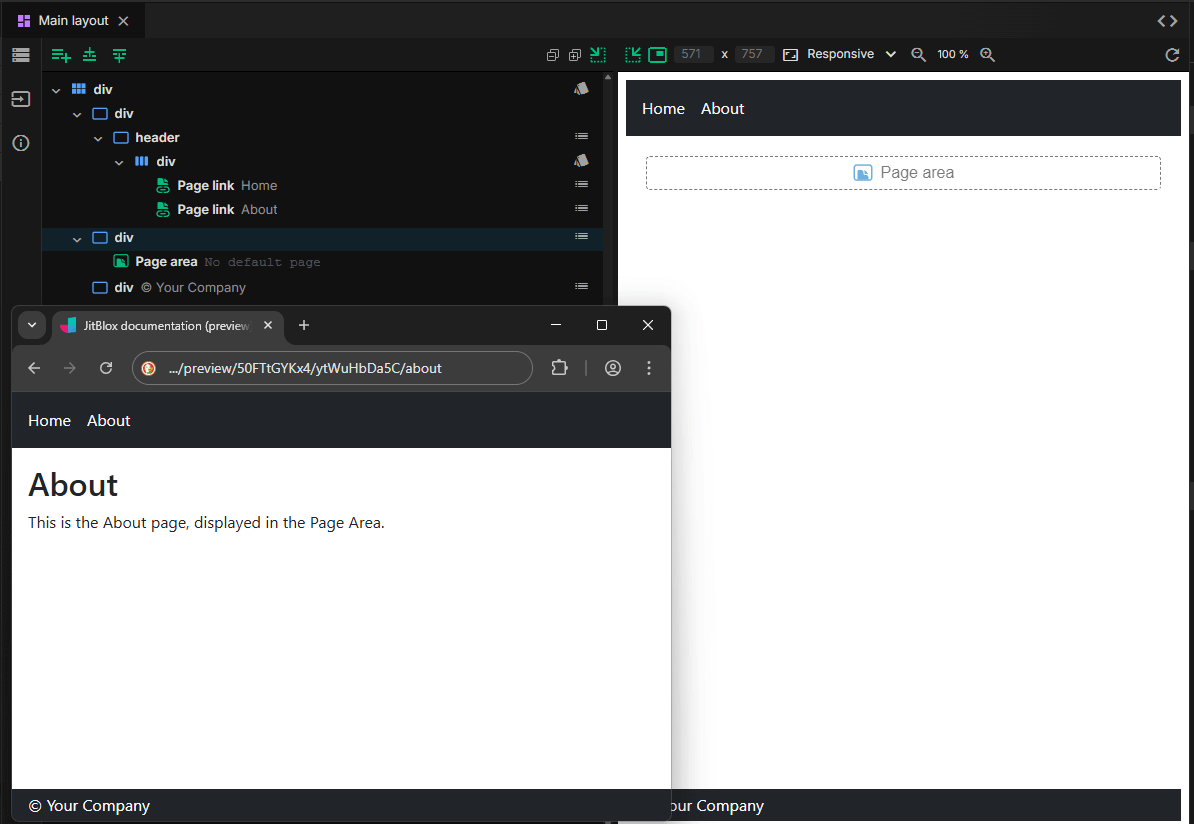1194x824 pixels.
Task: Select the header tree item
Action: coord(146,137)
